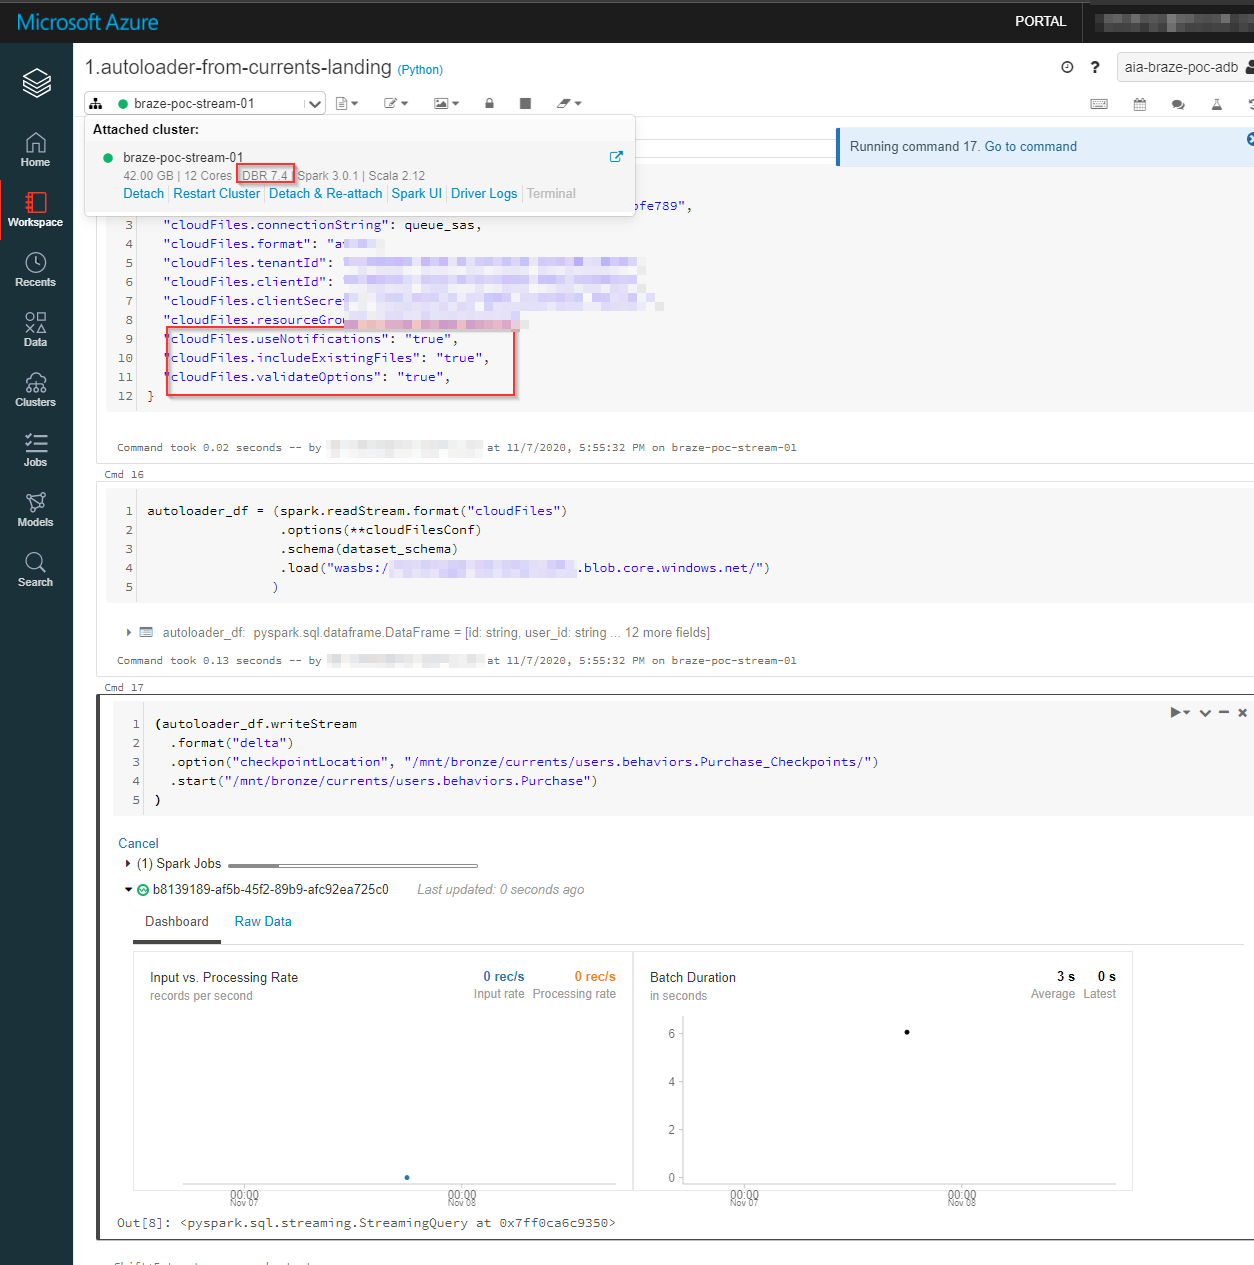Click the Go to command link

1031,146
